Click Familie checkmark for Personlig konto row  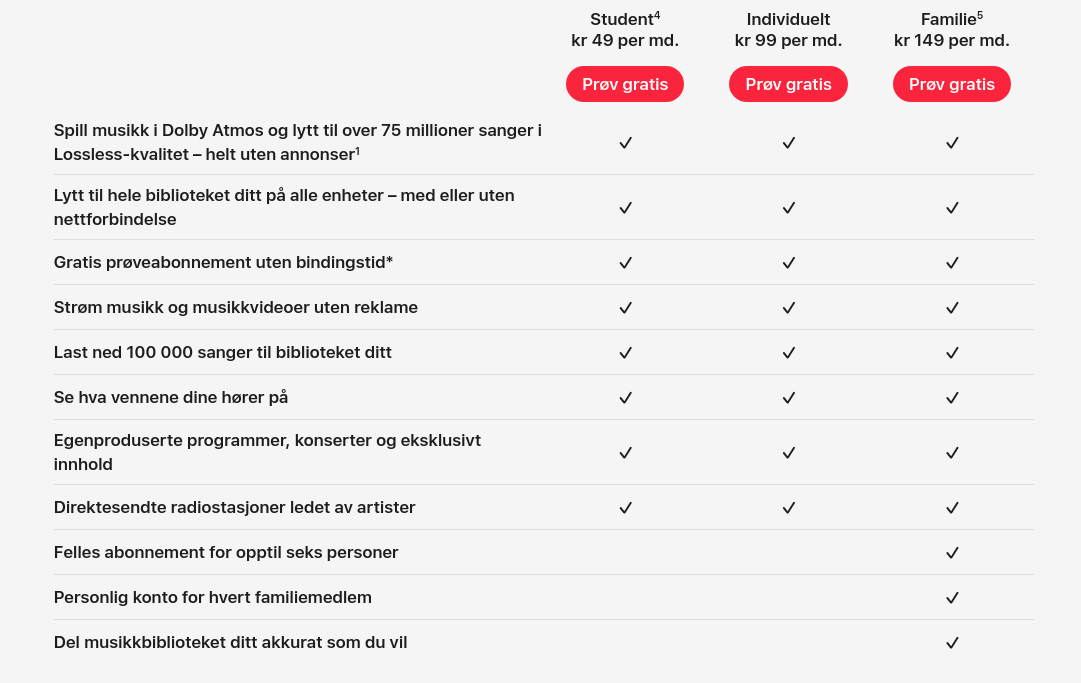pyautogui.click(x=952, y=598)
